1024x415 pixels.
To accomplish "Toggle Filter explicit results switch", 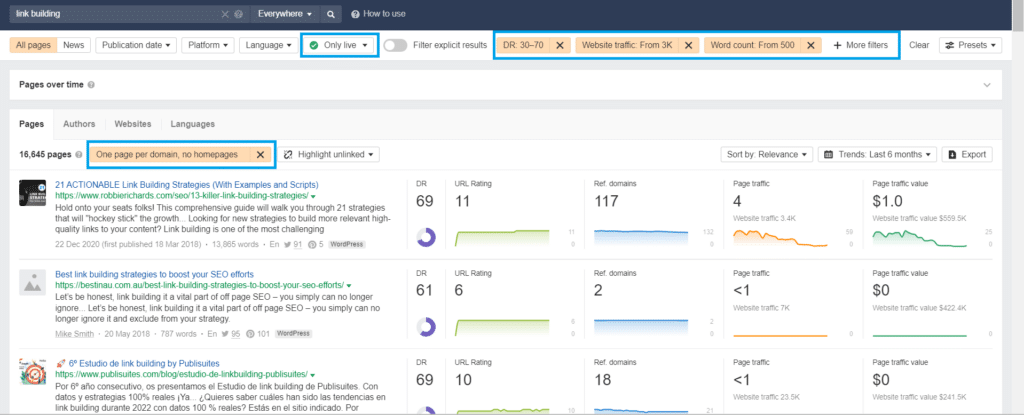I will pos(395,45).
